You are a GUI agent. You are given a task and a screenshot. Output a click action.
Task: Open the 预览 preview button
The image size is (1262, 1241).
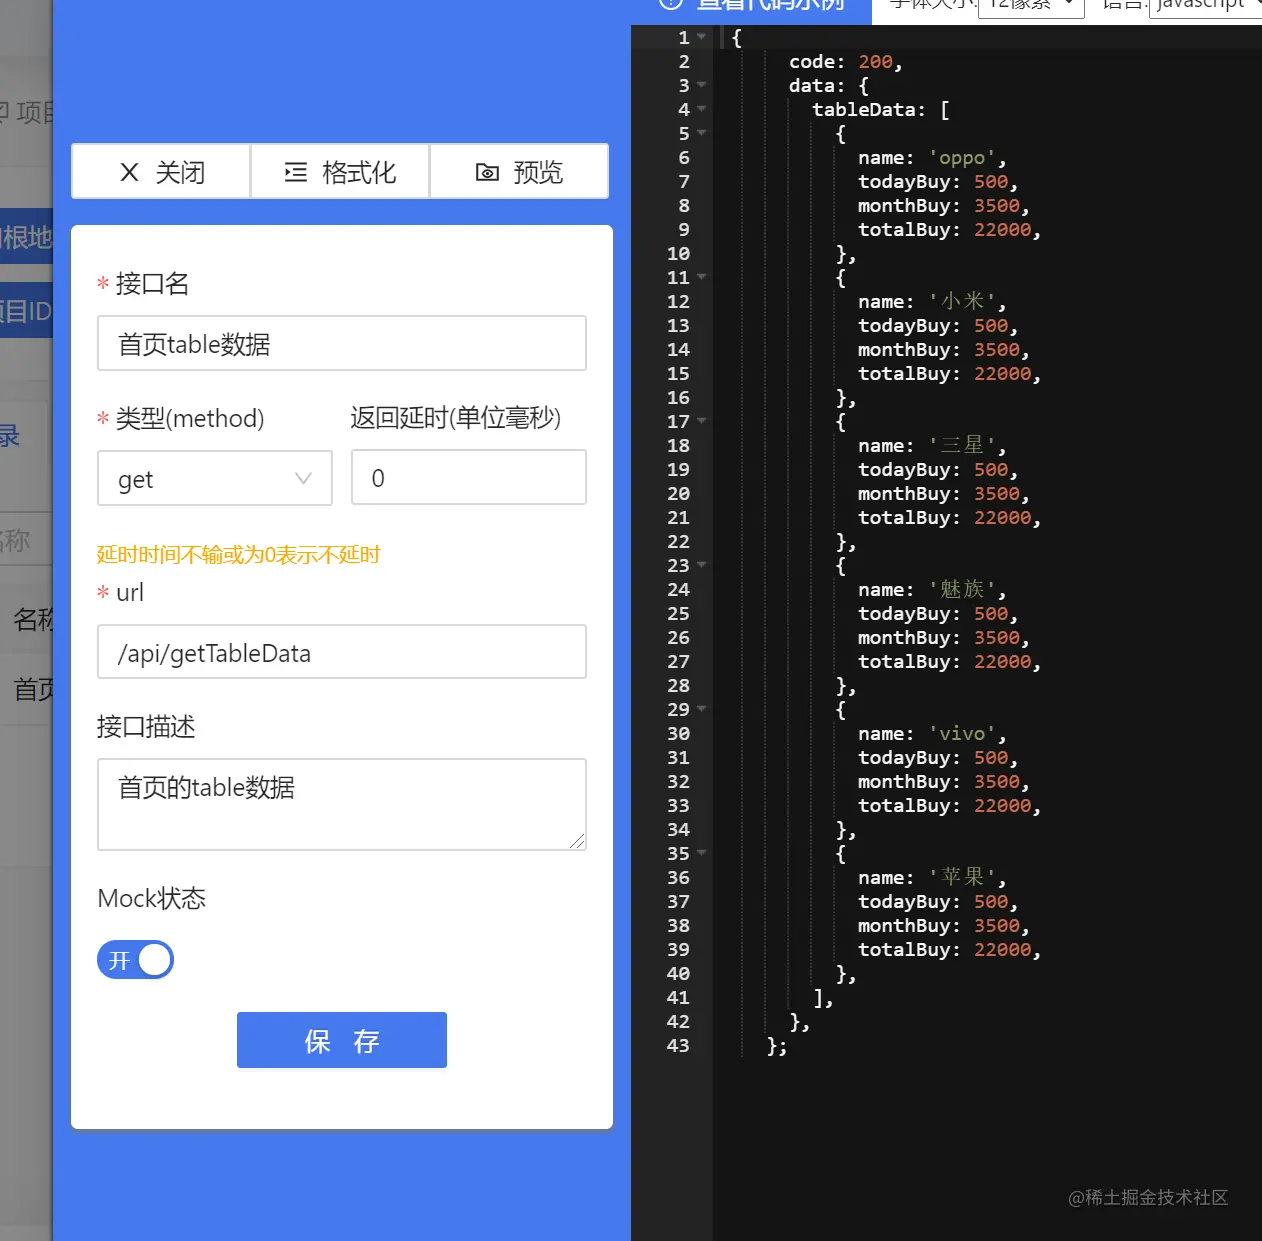coord(519,172)
